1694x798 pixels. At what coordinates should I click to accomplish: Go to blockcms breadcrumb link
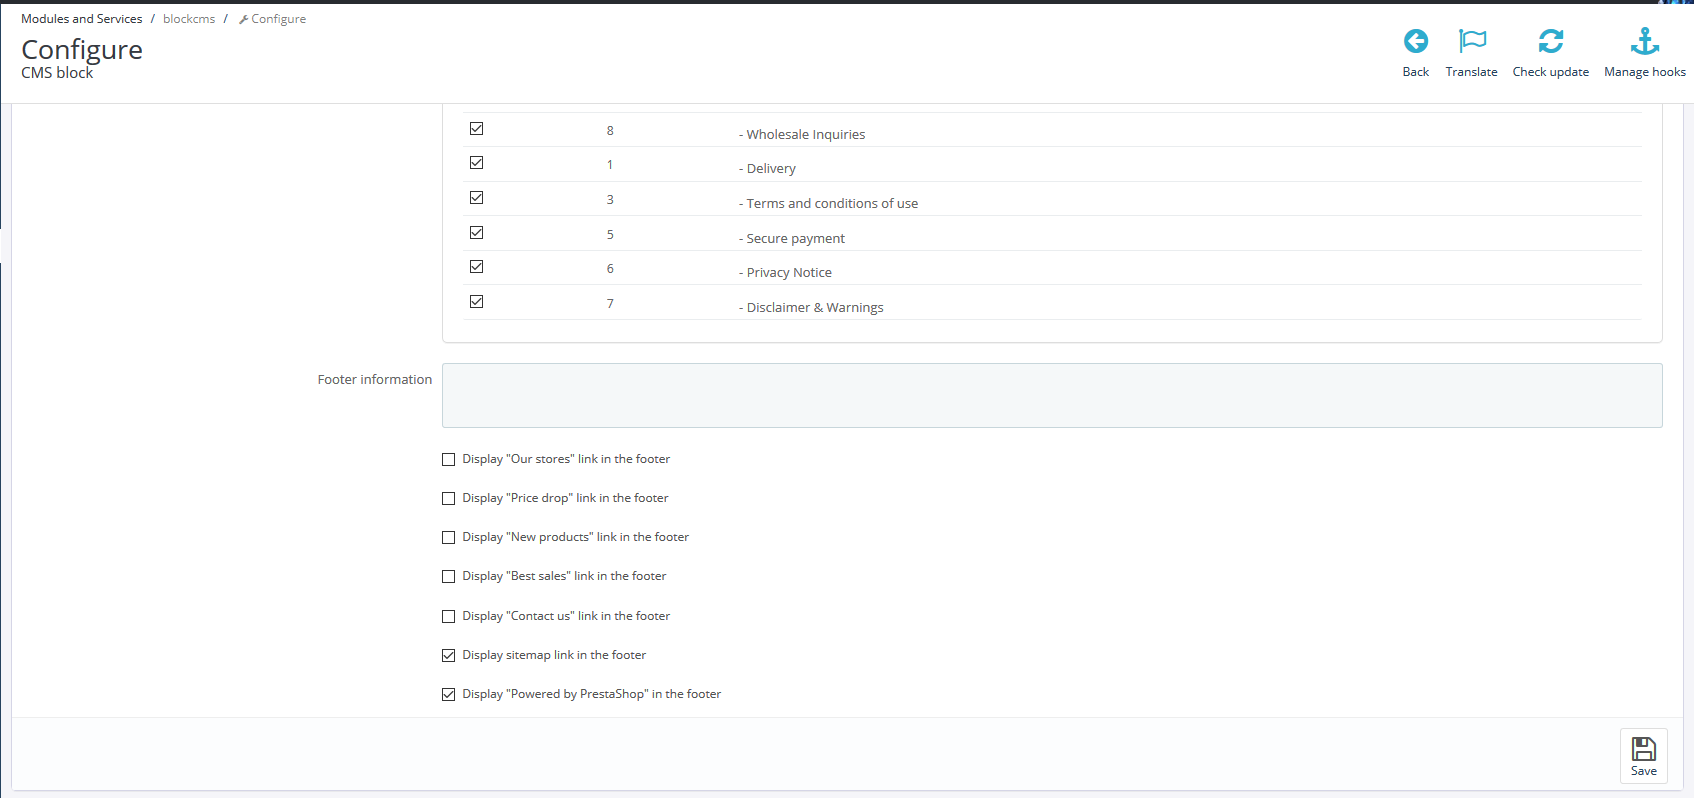click(189, 19)
